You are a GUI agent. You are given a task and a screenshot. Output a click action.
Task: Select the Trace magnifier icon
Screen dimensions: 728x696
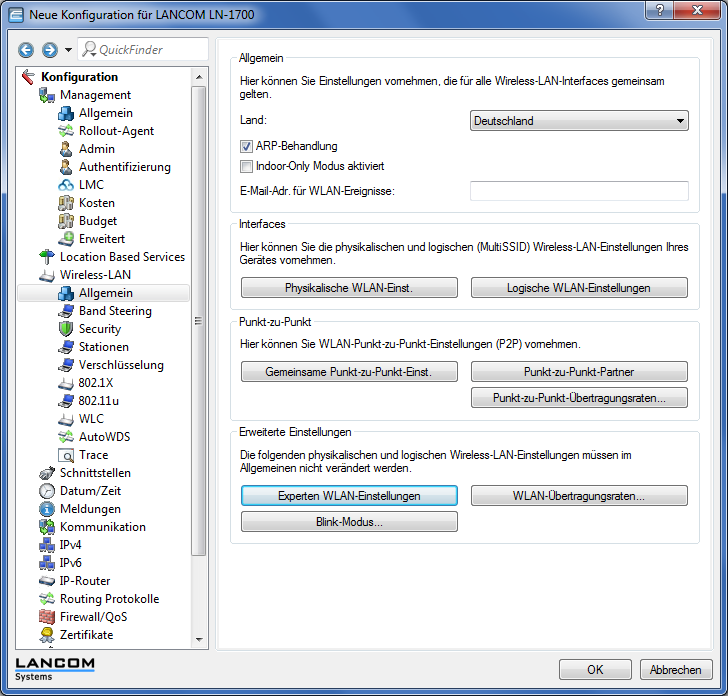(66, 455)
